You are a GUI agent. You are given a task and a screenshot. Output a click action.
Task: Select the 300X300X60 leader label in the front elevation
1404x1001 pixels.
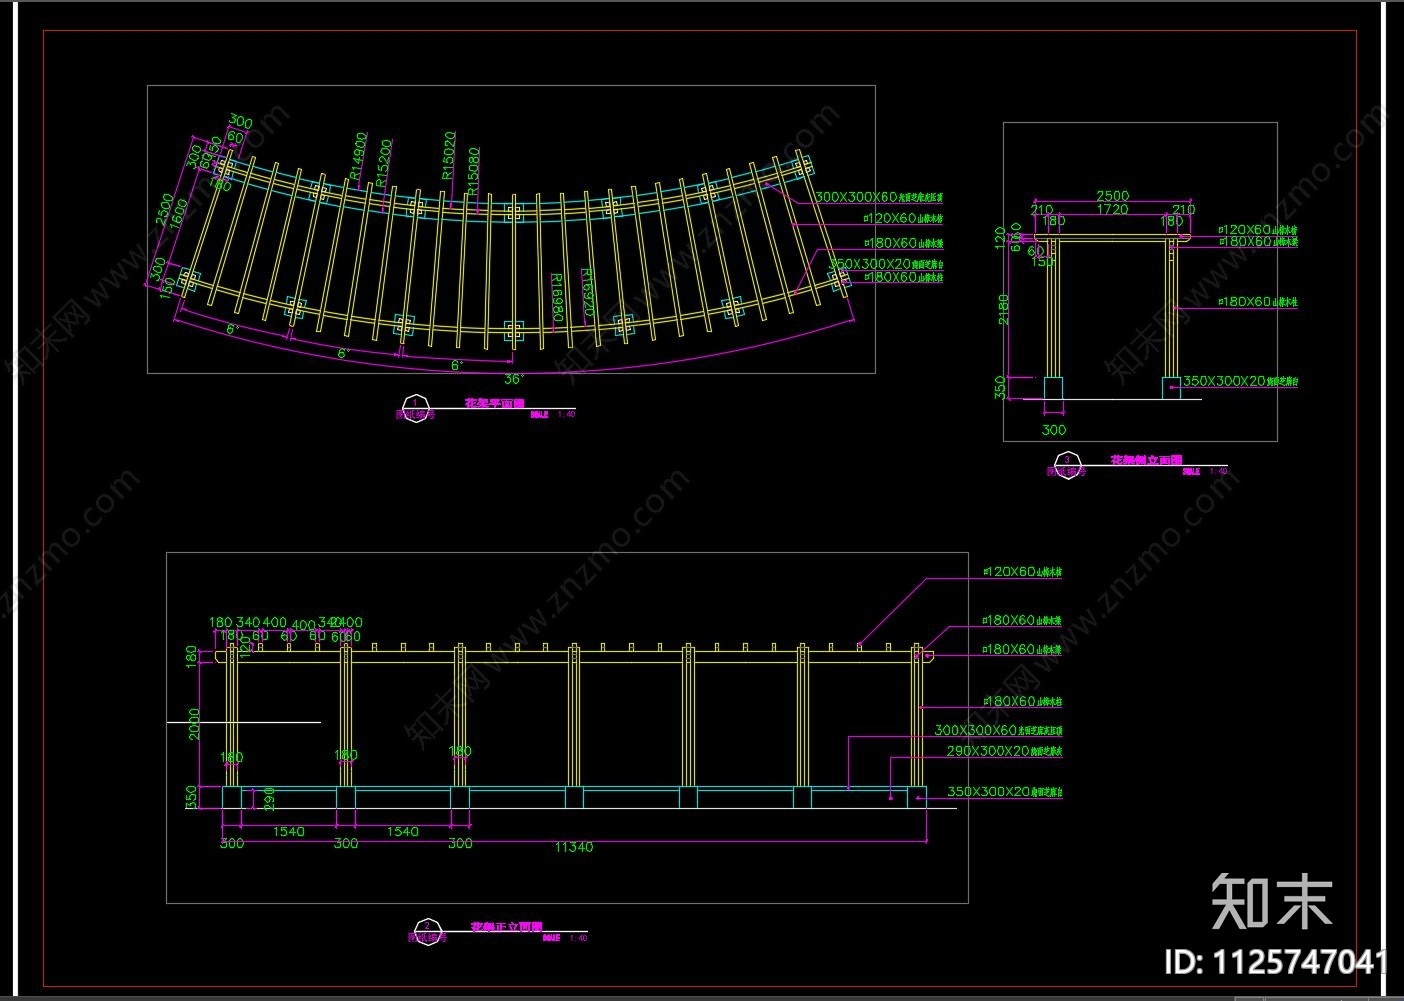(x=999, y=731)
